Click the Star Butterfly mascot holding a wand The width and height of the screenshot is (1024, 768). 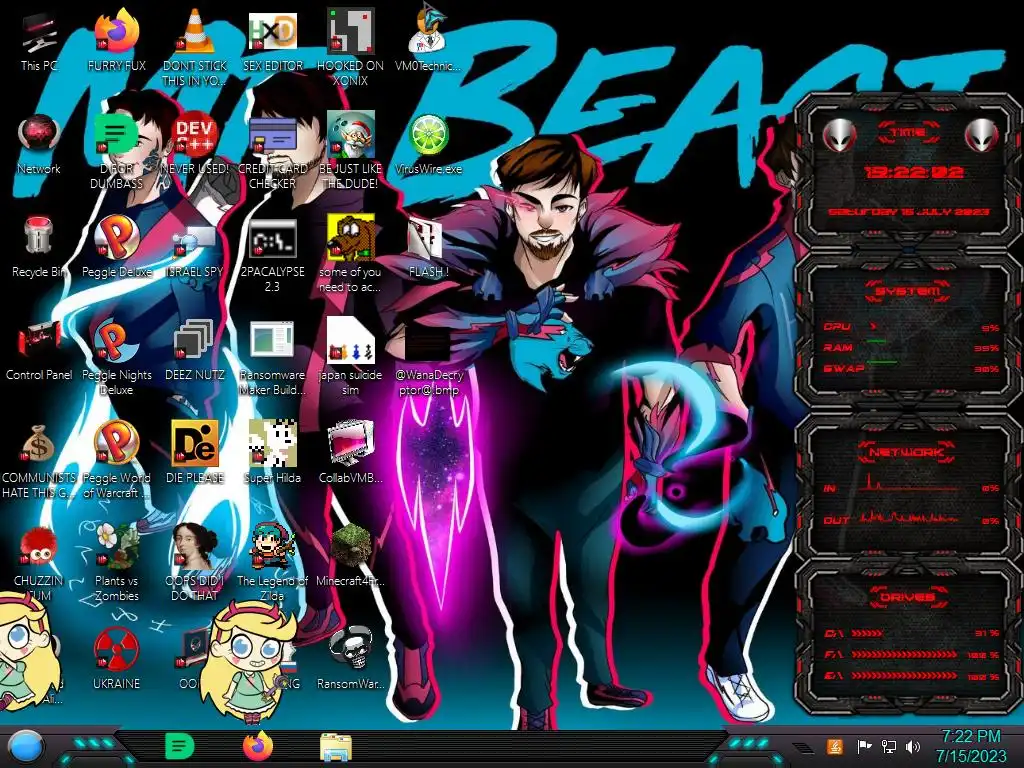click(251, 663)
